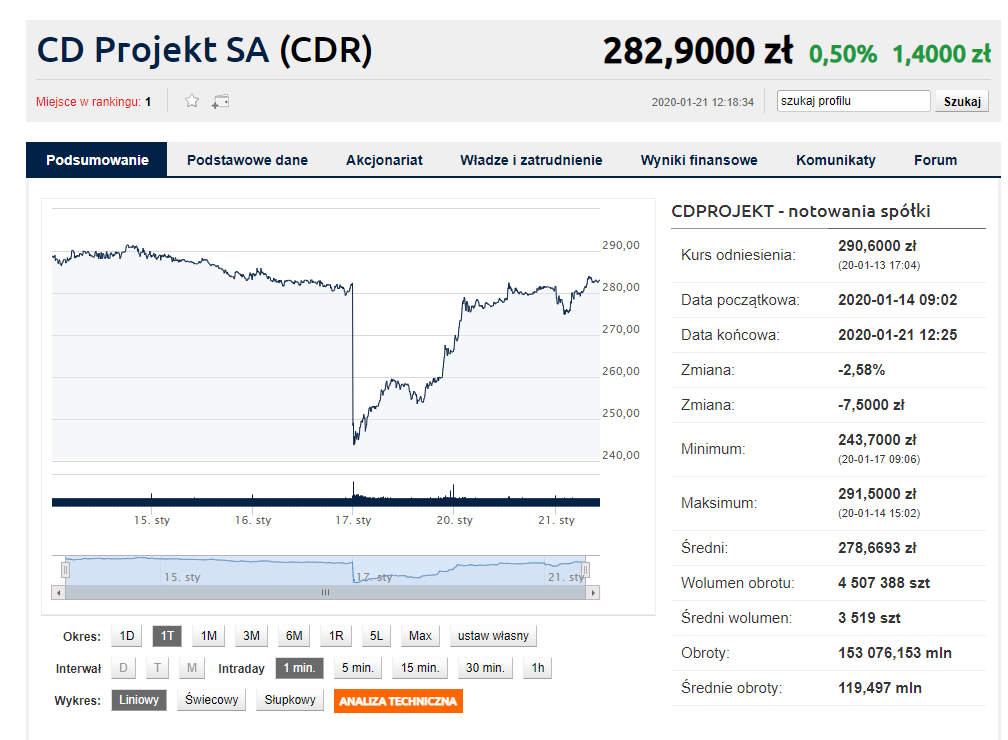Screen dimensions: 1008x740
Task: Click right range handle of navigator
Action: (585, 570)
